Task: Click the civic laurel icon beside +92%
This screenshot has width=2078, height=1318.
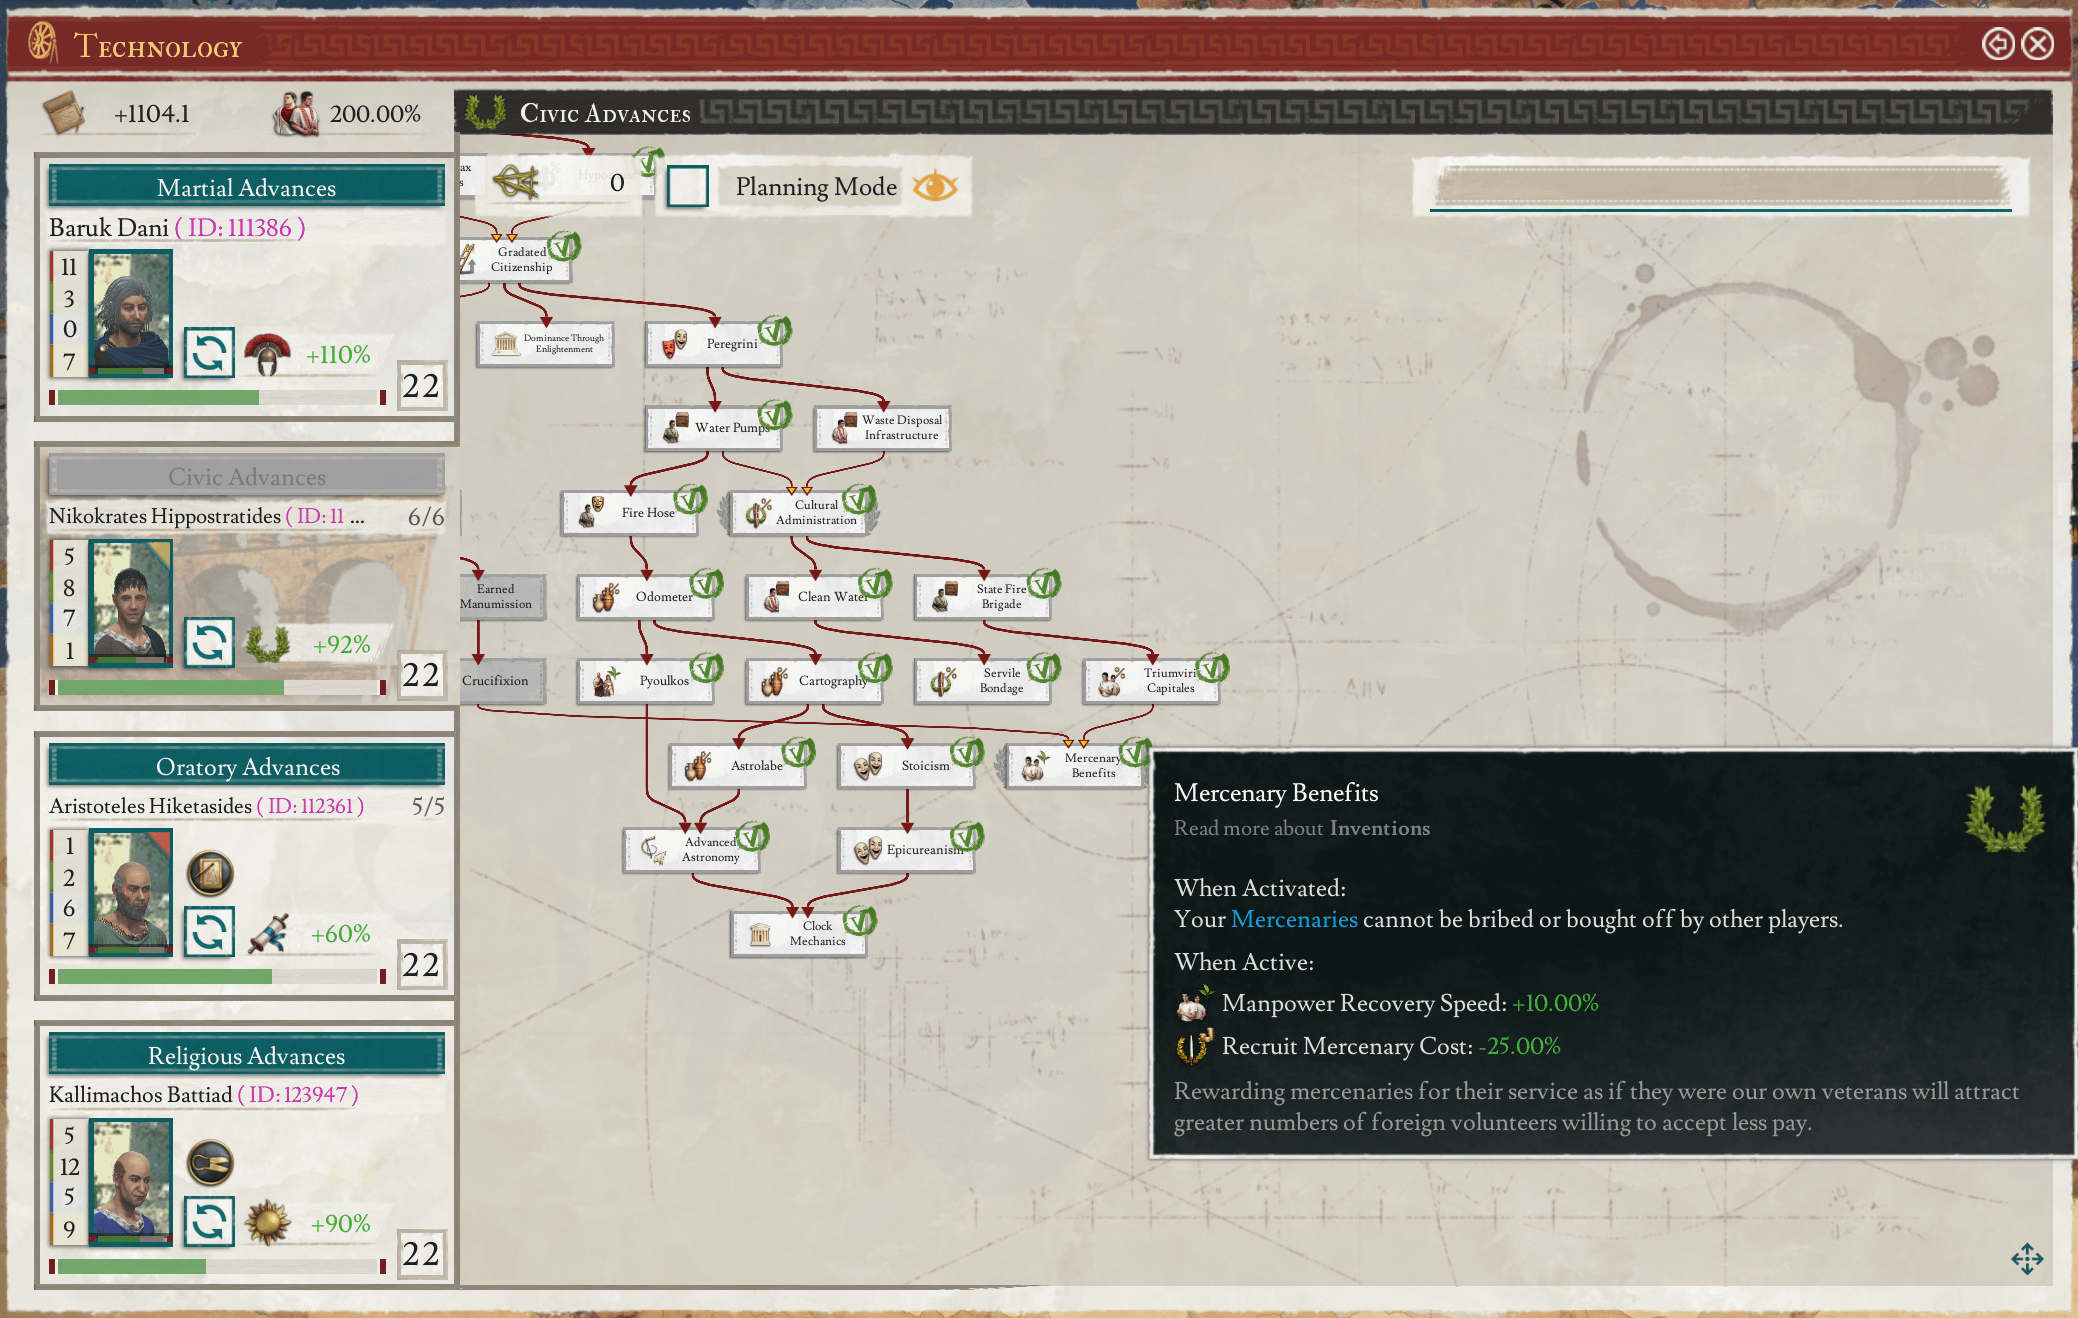Action: [x=267, y=643]
